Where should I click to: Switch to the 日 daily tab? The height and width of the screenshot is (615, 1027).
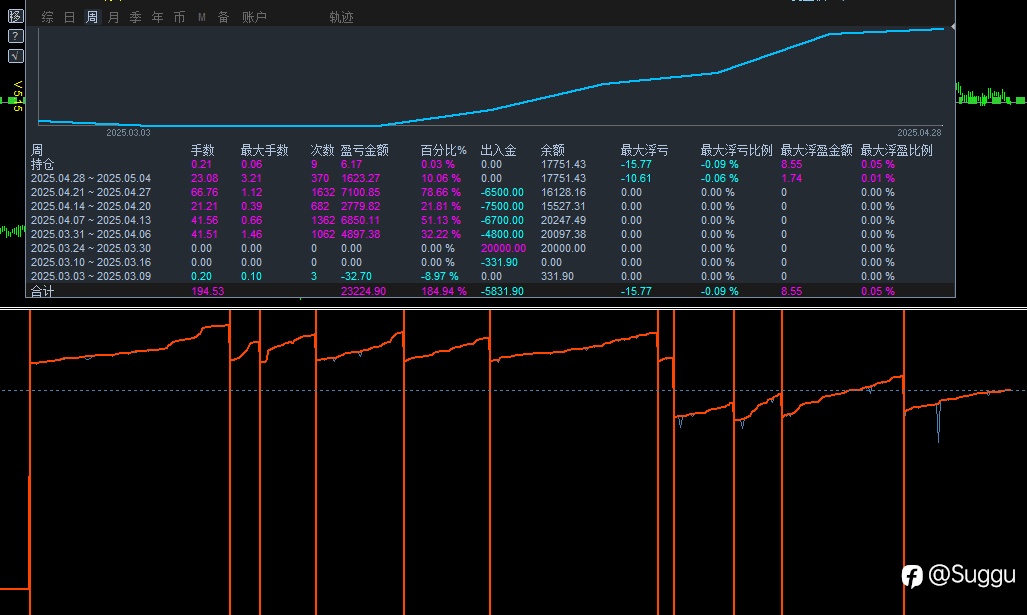70,17
